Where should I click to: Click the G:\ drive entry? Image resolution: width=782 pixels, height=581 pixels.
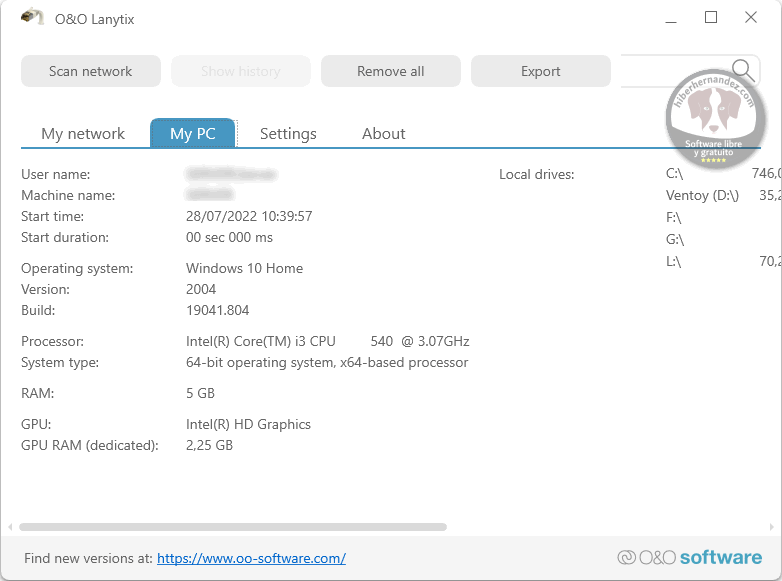[x=675, y=239]
